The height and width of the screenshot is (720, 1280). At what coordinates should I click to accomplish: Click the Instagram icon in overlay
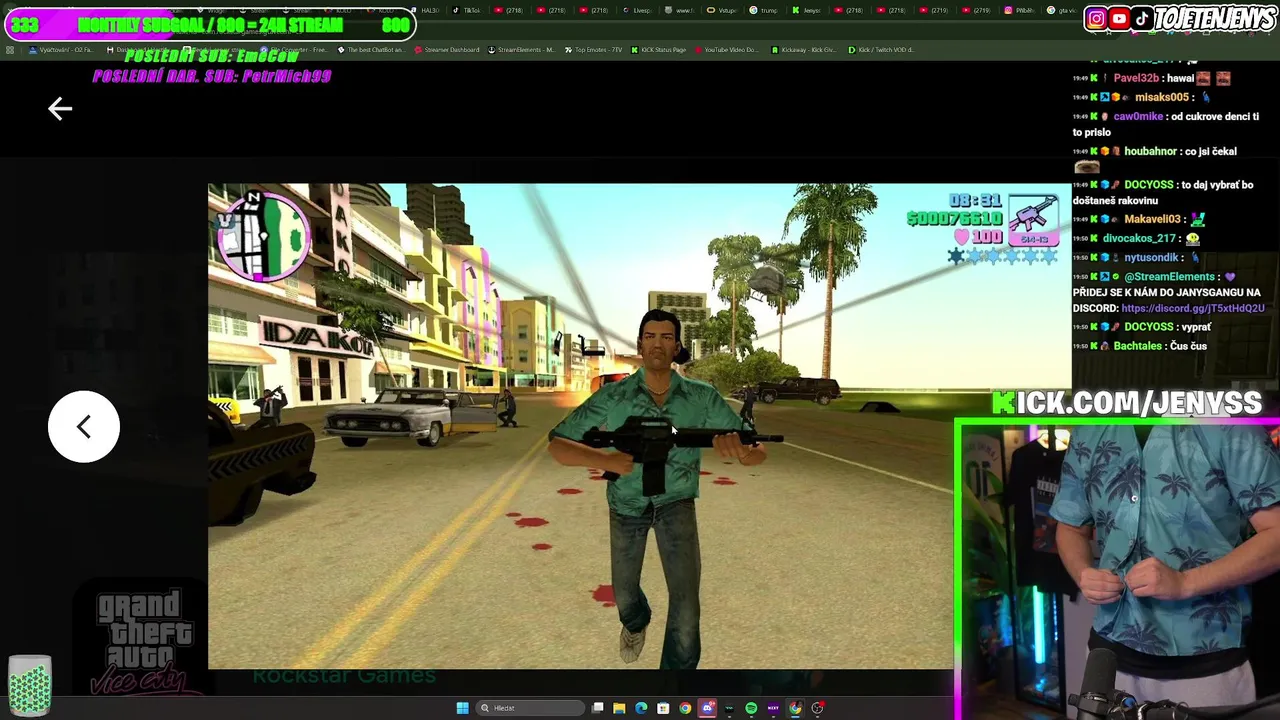pos(1097,18)
